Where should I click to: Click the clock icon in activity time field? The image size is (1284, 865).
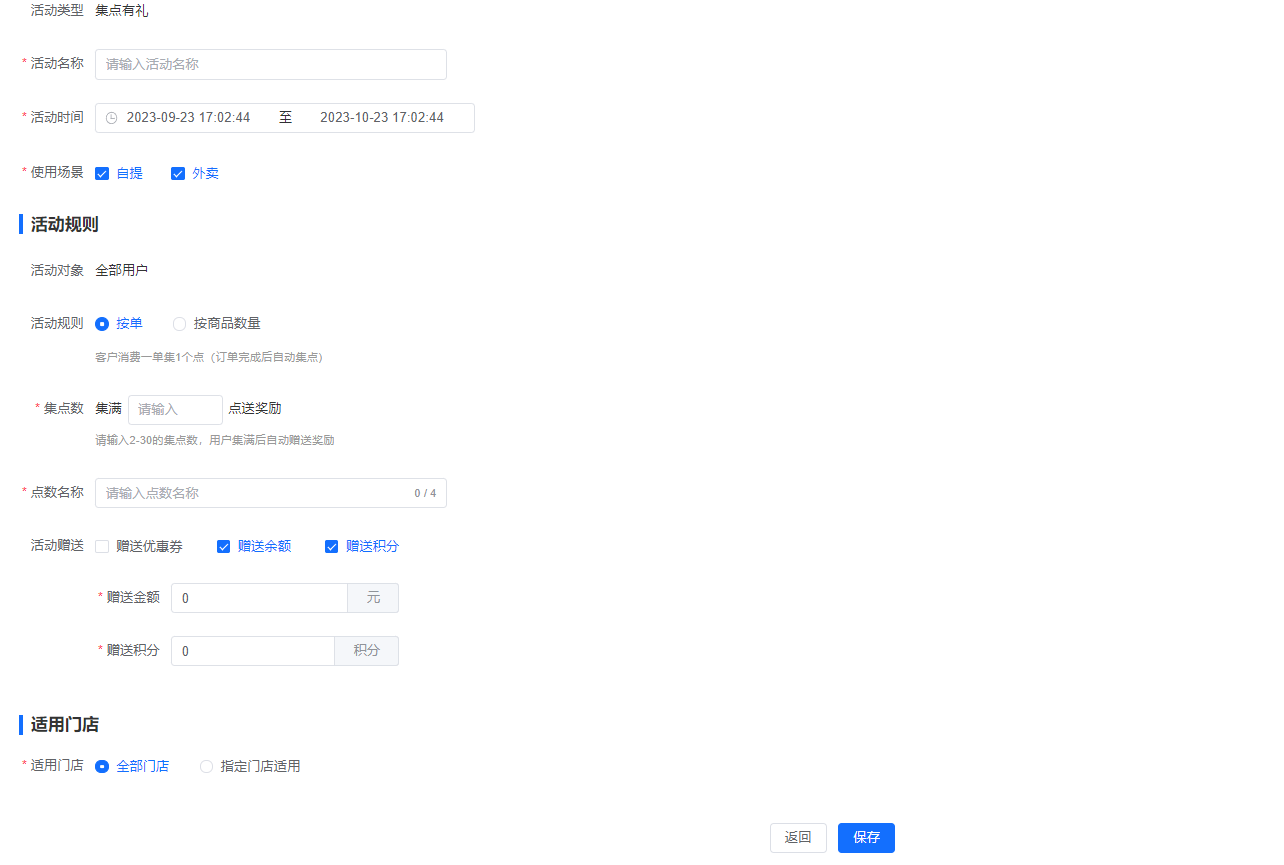pos(111,118)
